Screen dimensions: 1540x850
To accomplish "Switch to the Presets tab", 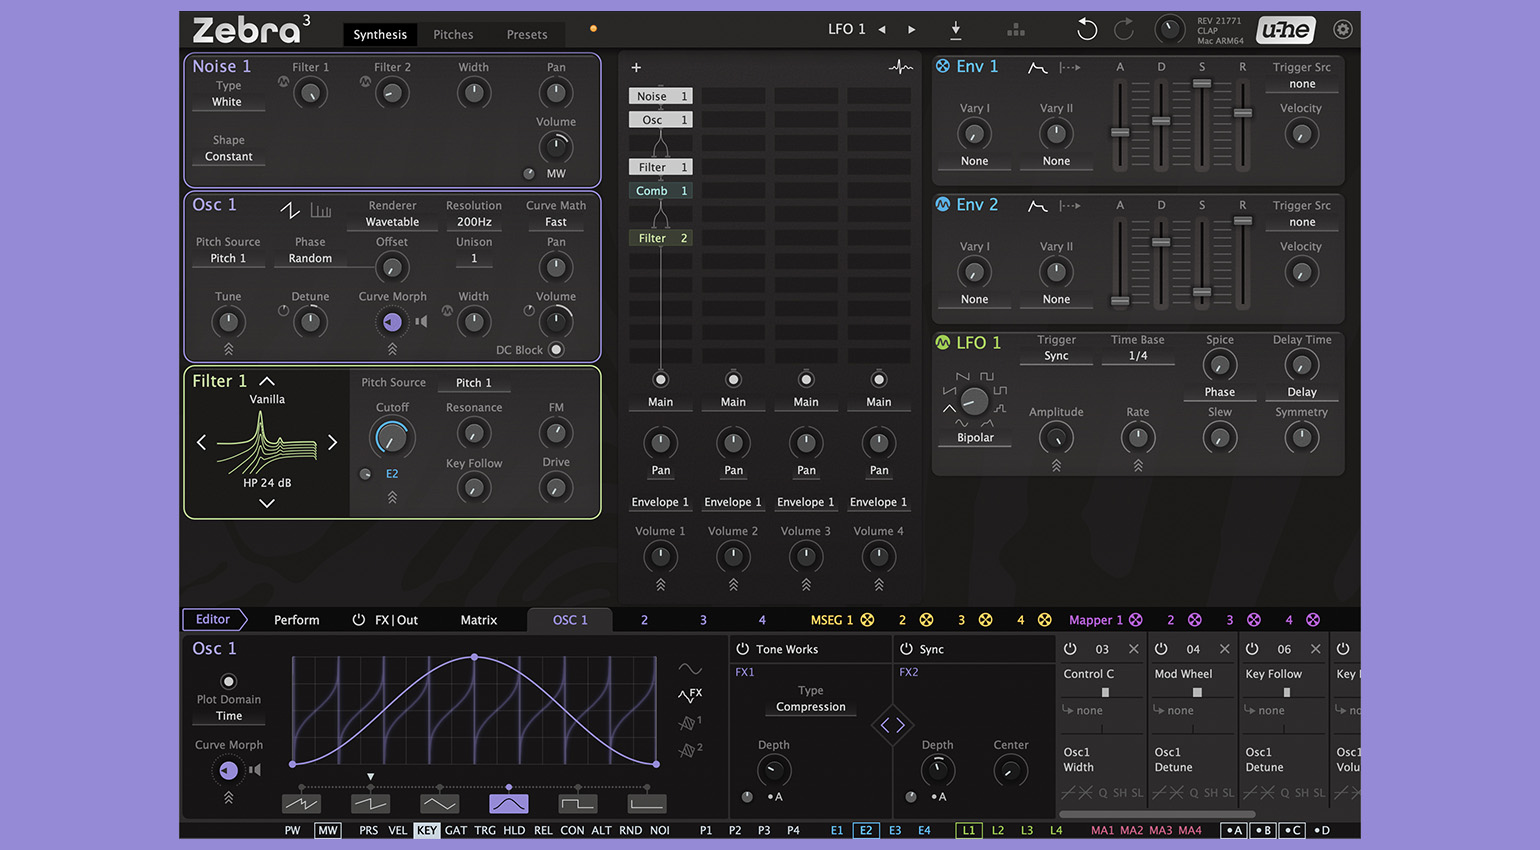I will coord(526,34).
